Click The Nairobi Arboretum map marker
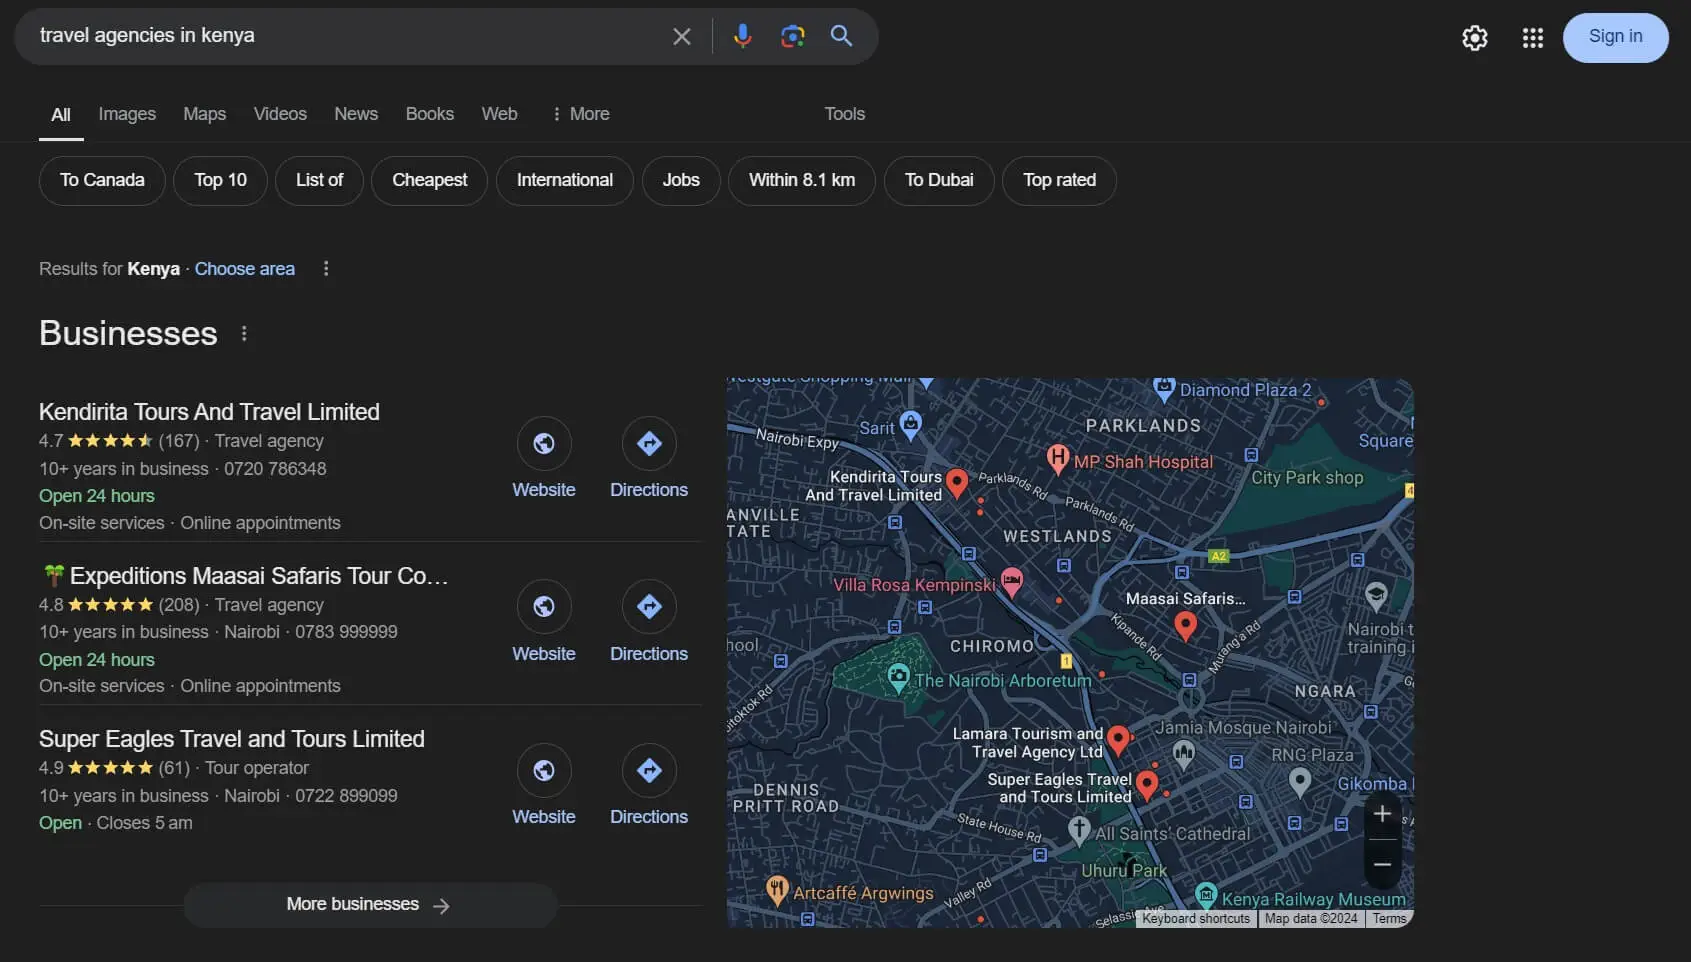 (x=898, y=679)
